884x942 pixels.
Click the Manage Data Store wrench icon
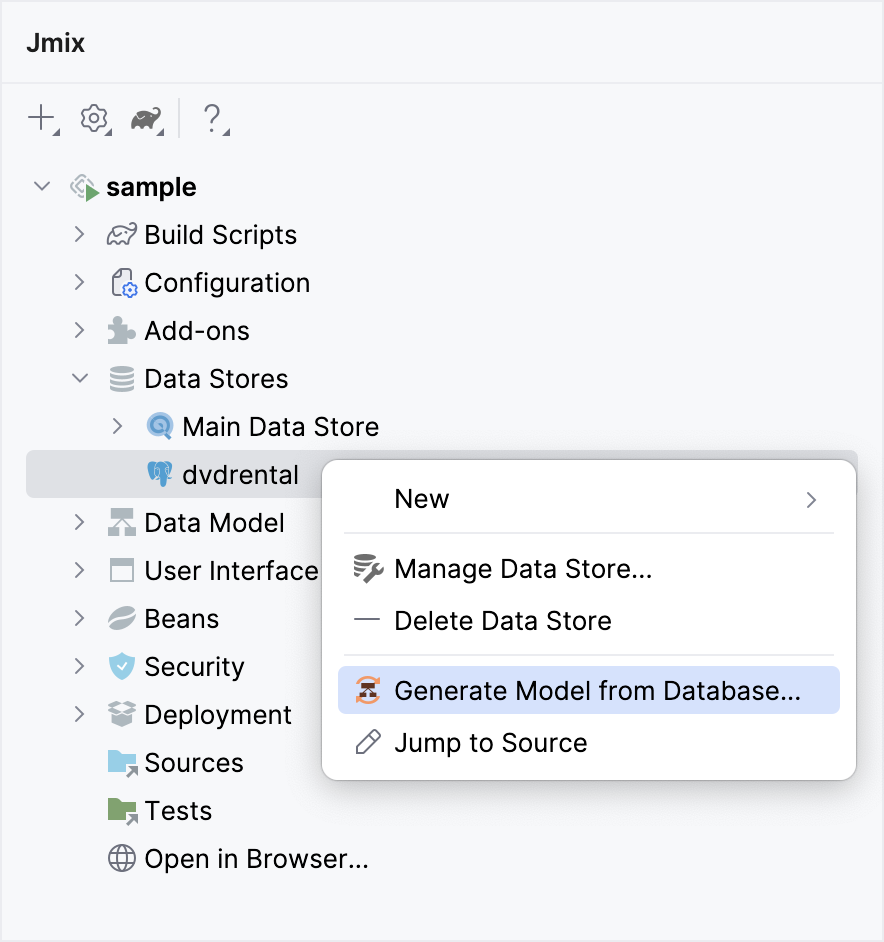pyautogui.click(x=367, y=570)
